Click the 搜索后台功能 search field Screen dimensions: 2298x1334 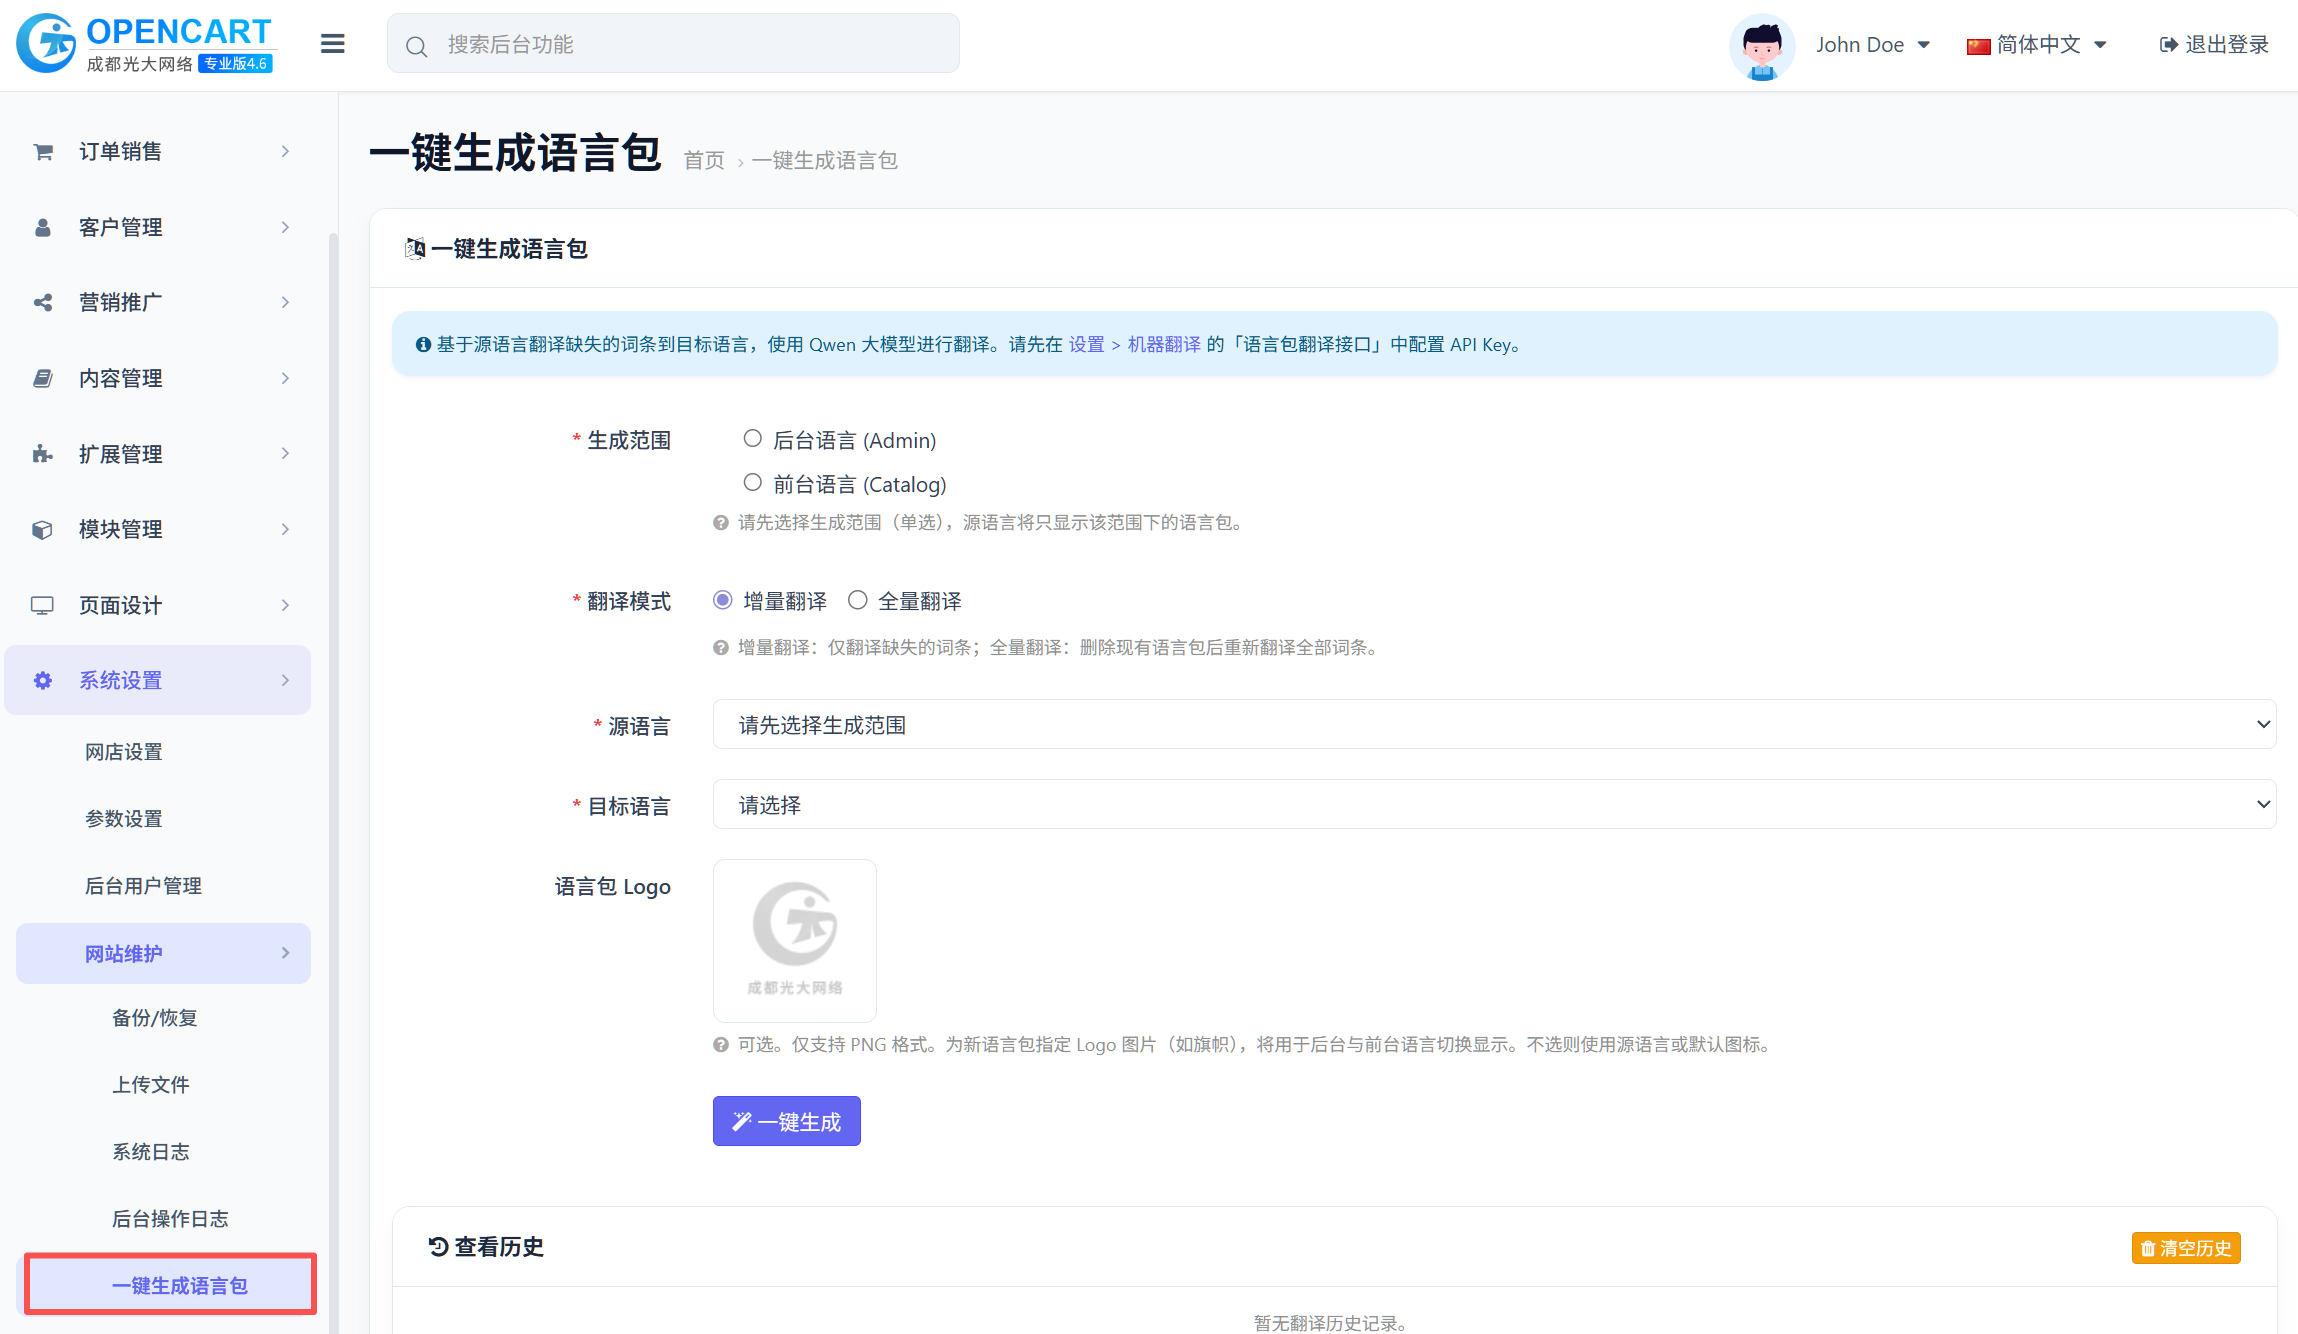pyautogui.click(x=673, y=44)
